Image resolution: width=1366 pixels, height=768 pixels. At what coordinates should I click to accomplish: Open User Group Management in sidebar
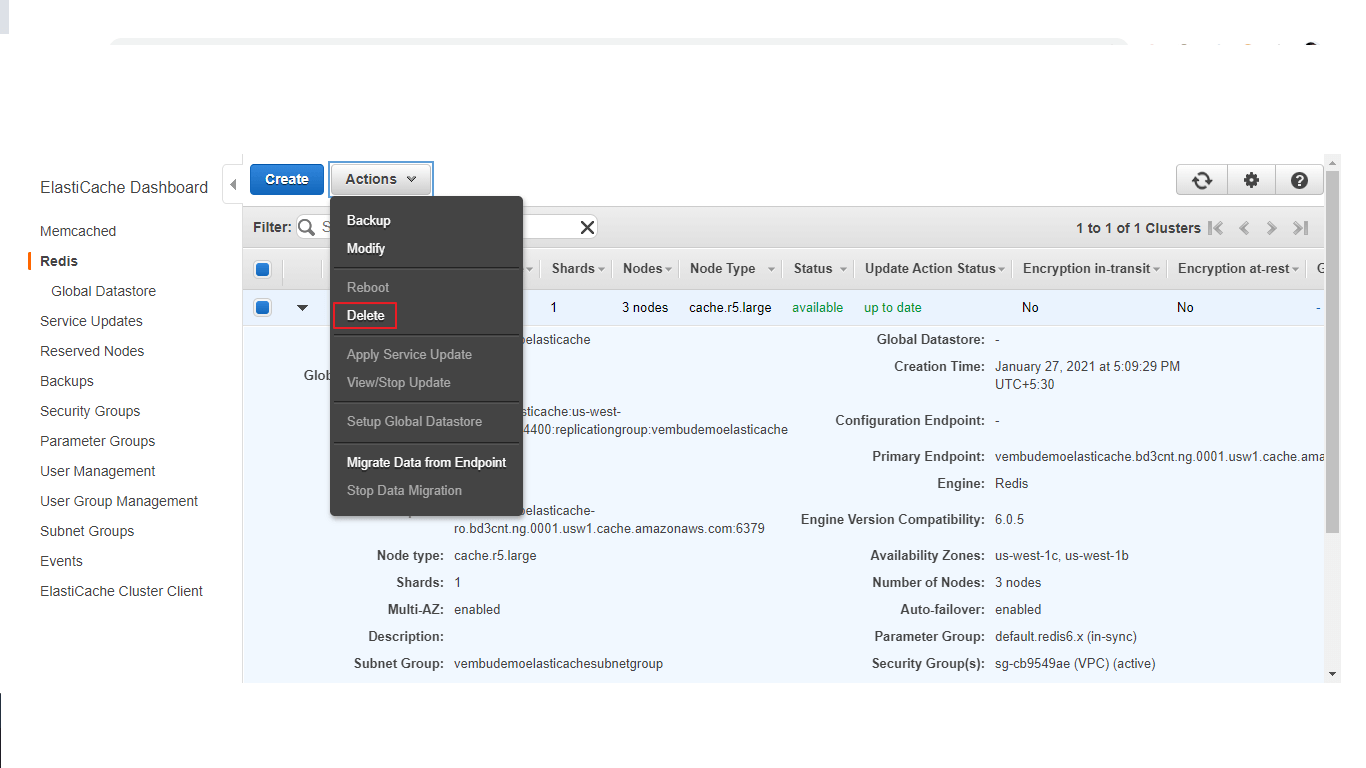[x=119, y=501]
